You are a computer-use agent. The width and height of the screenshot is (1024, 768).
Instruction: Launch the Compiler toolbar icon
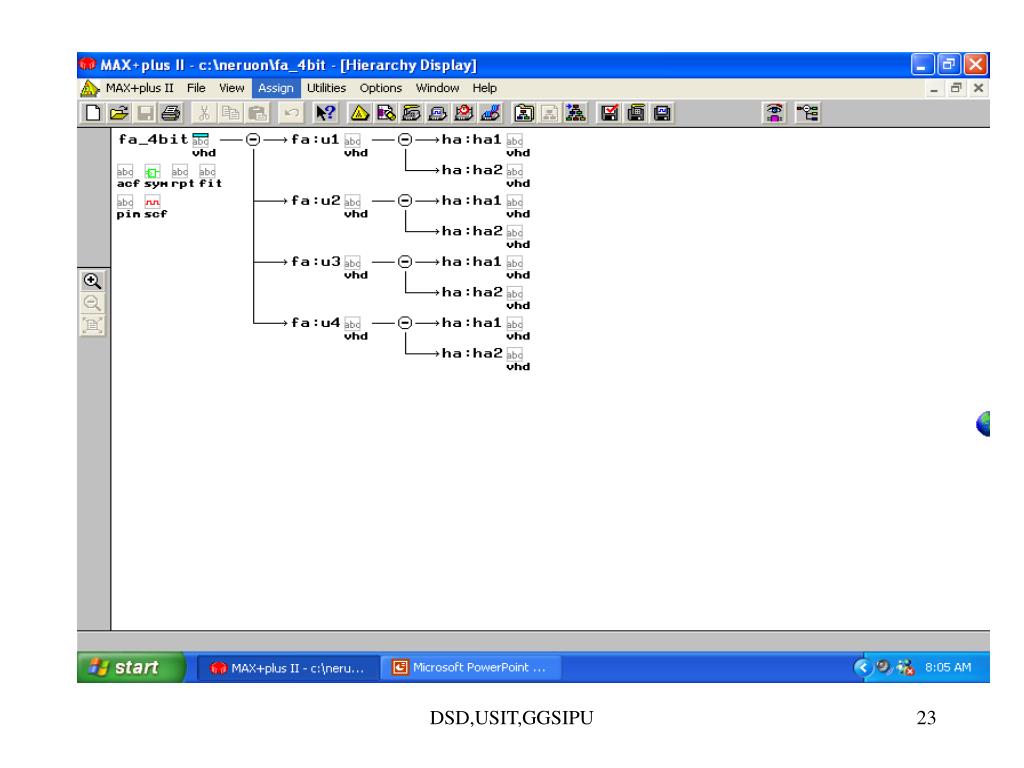(411, 113)
